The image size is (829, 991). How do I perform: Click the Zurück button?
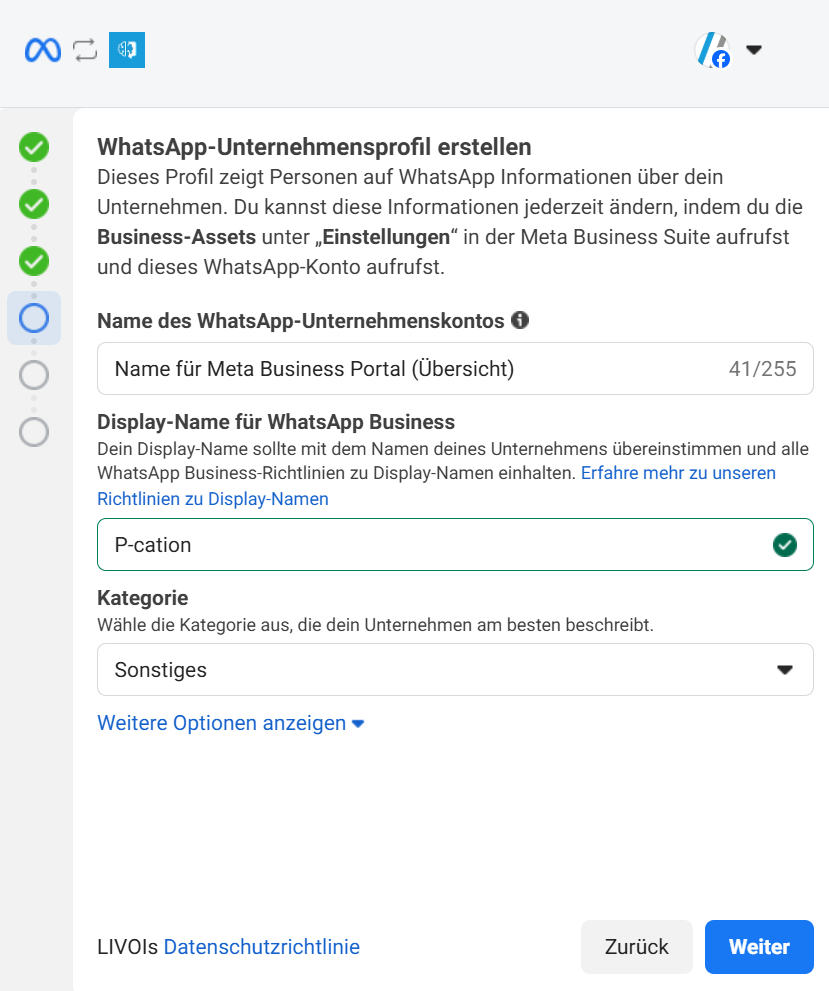(636, 946)
